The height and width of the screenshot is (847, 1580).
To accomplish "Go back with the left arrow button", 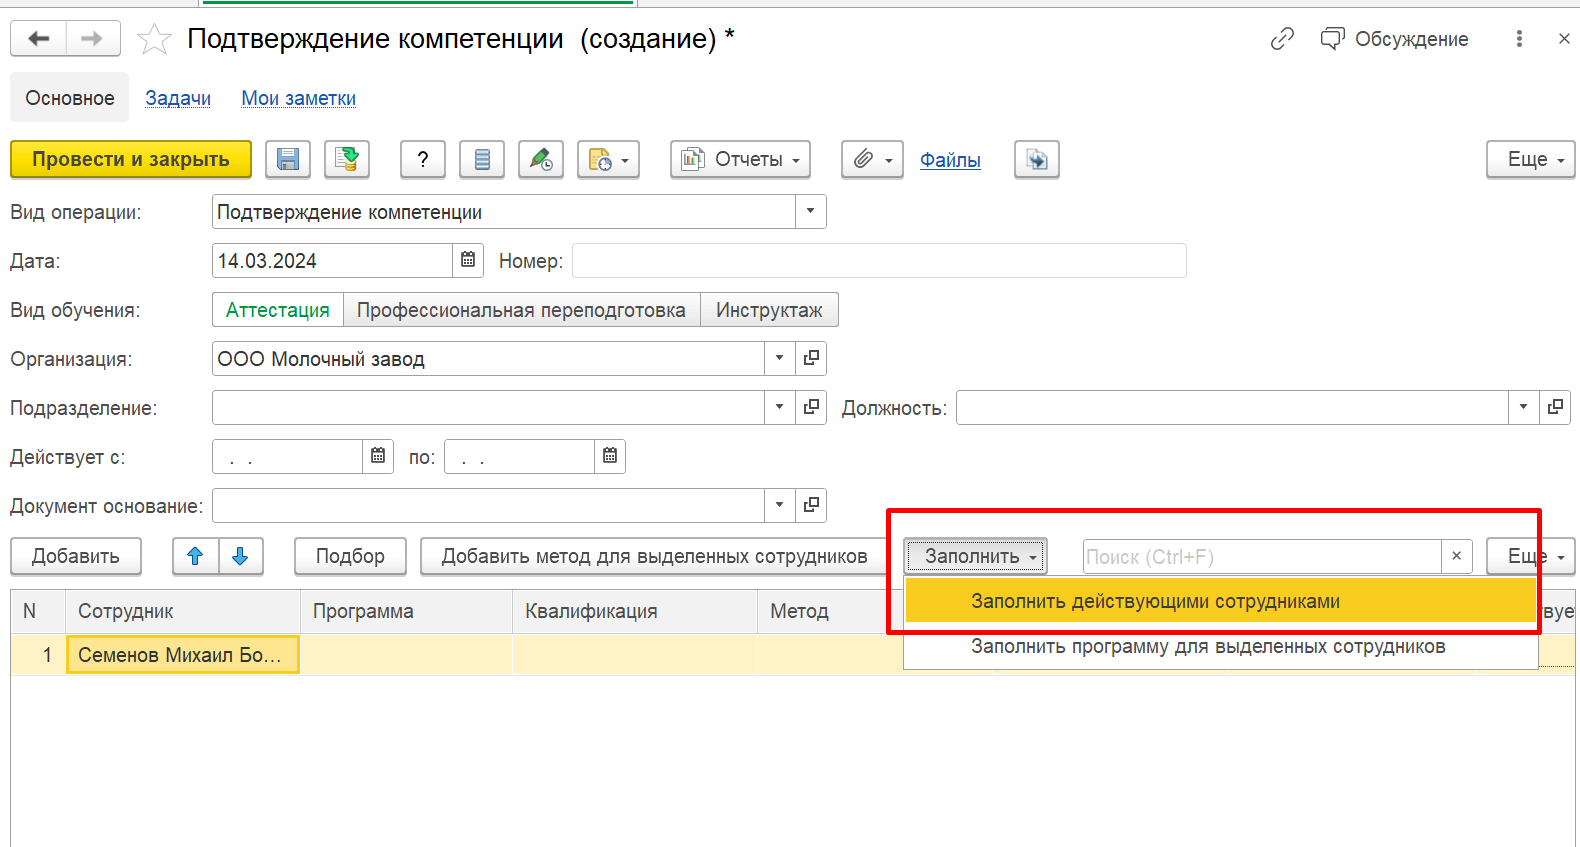I will pyautogui.click(x=39, y=39).
